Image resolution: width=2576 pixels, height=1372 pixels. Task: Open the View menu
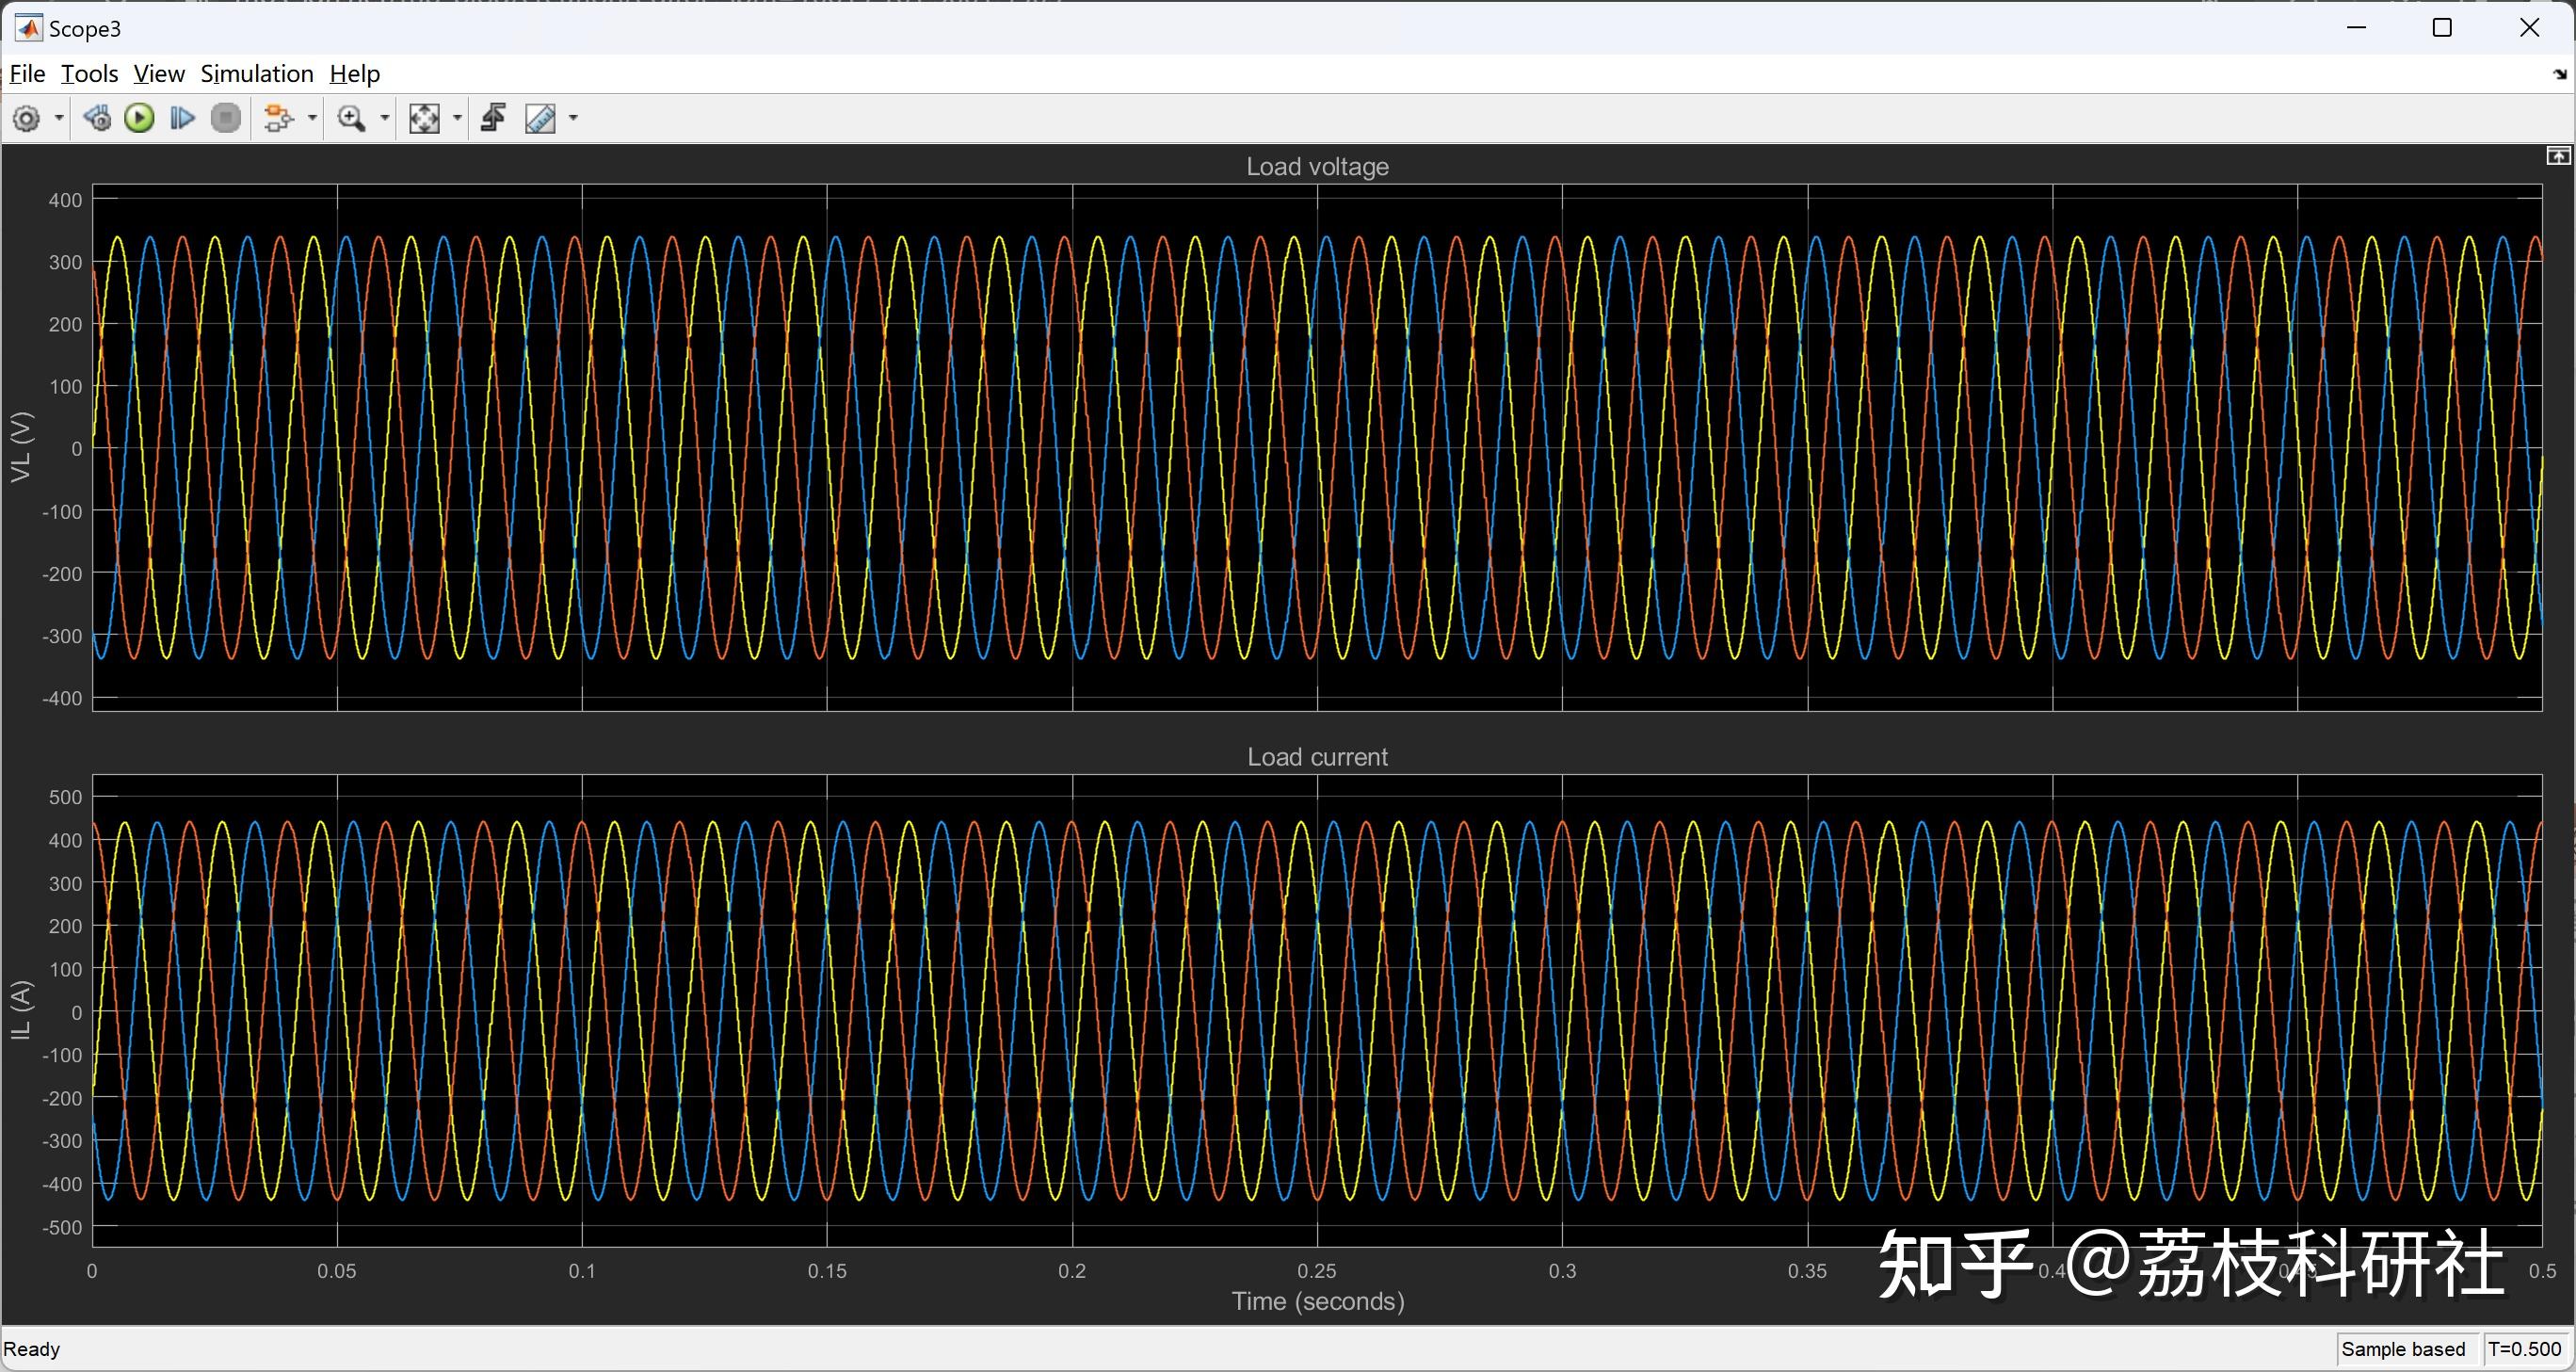coord(159,74)
